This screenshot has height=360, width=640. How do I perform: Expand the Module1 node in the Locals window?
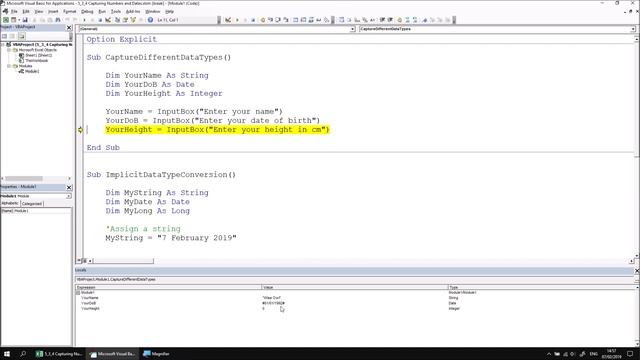(x=78, y=293)
